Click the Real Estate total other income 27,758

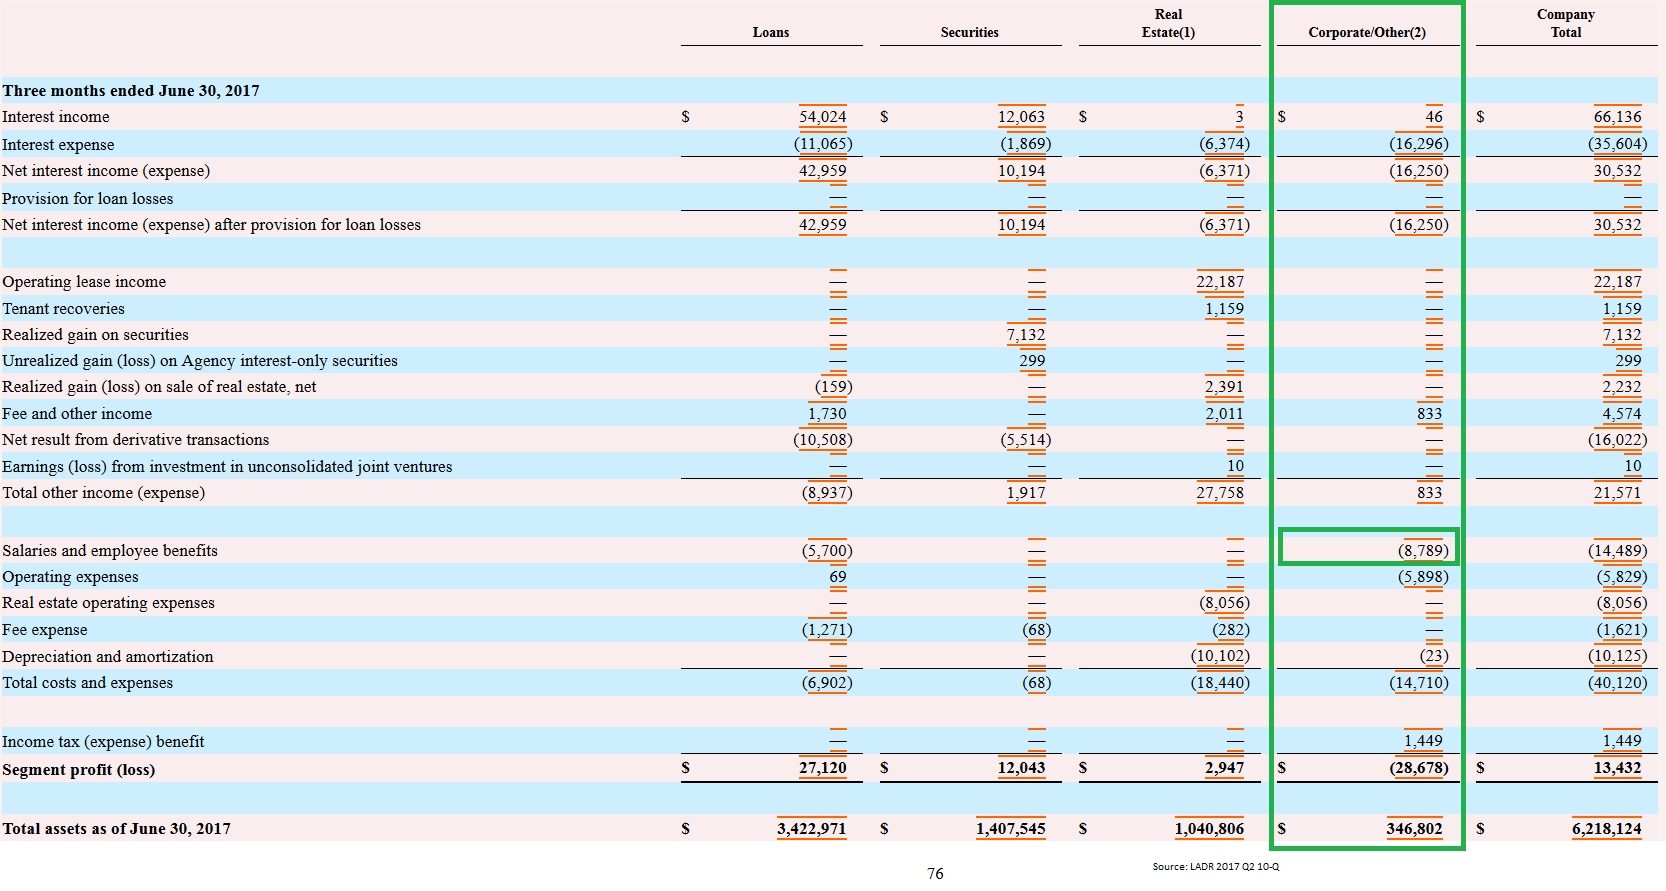[1220, 493]
